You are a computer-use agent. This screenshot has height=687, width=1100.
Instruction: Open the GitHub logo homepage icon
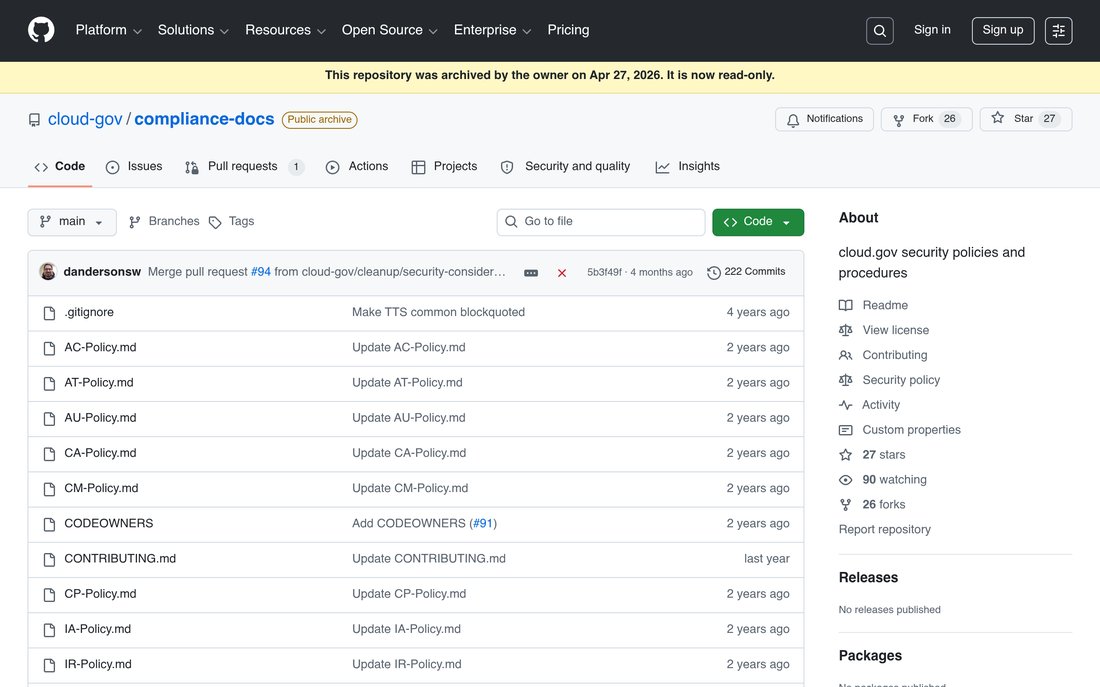(41, 30)
